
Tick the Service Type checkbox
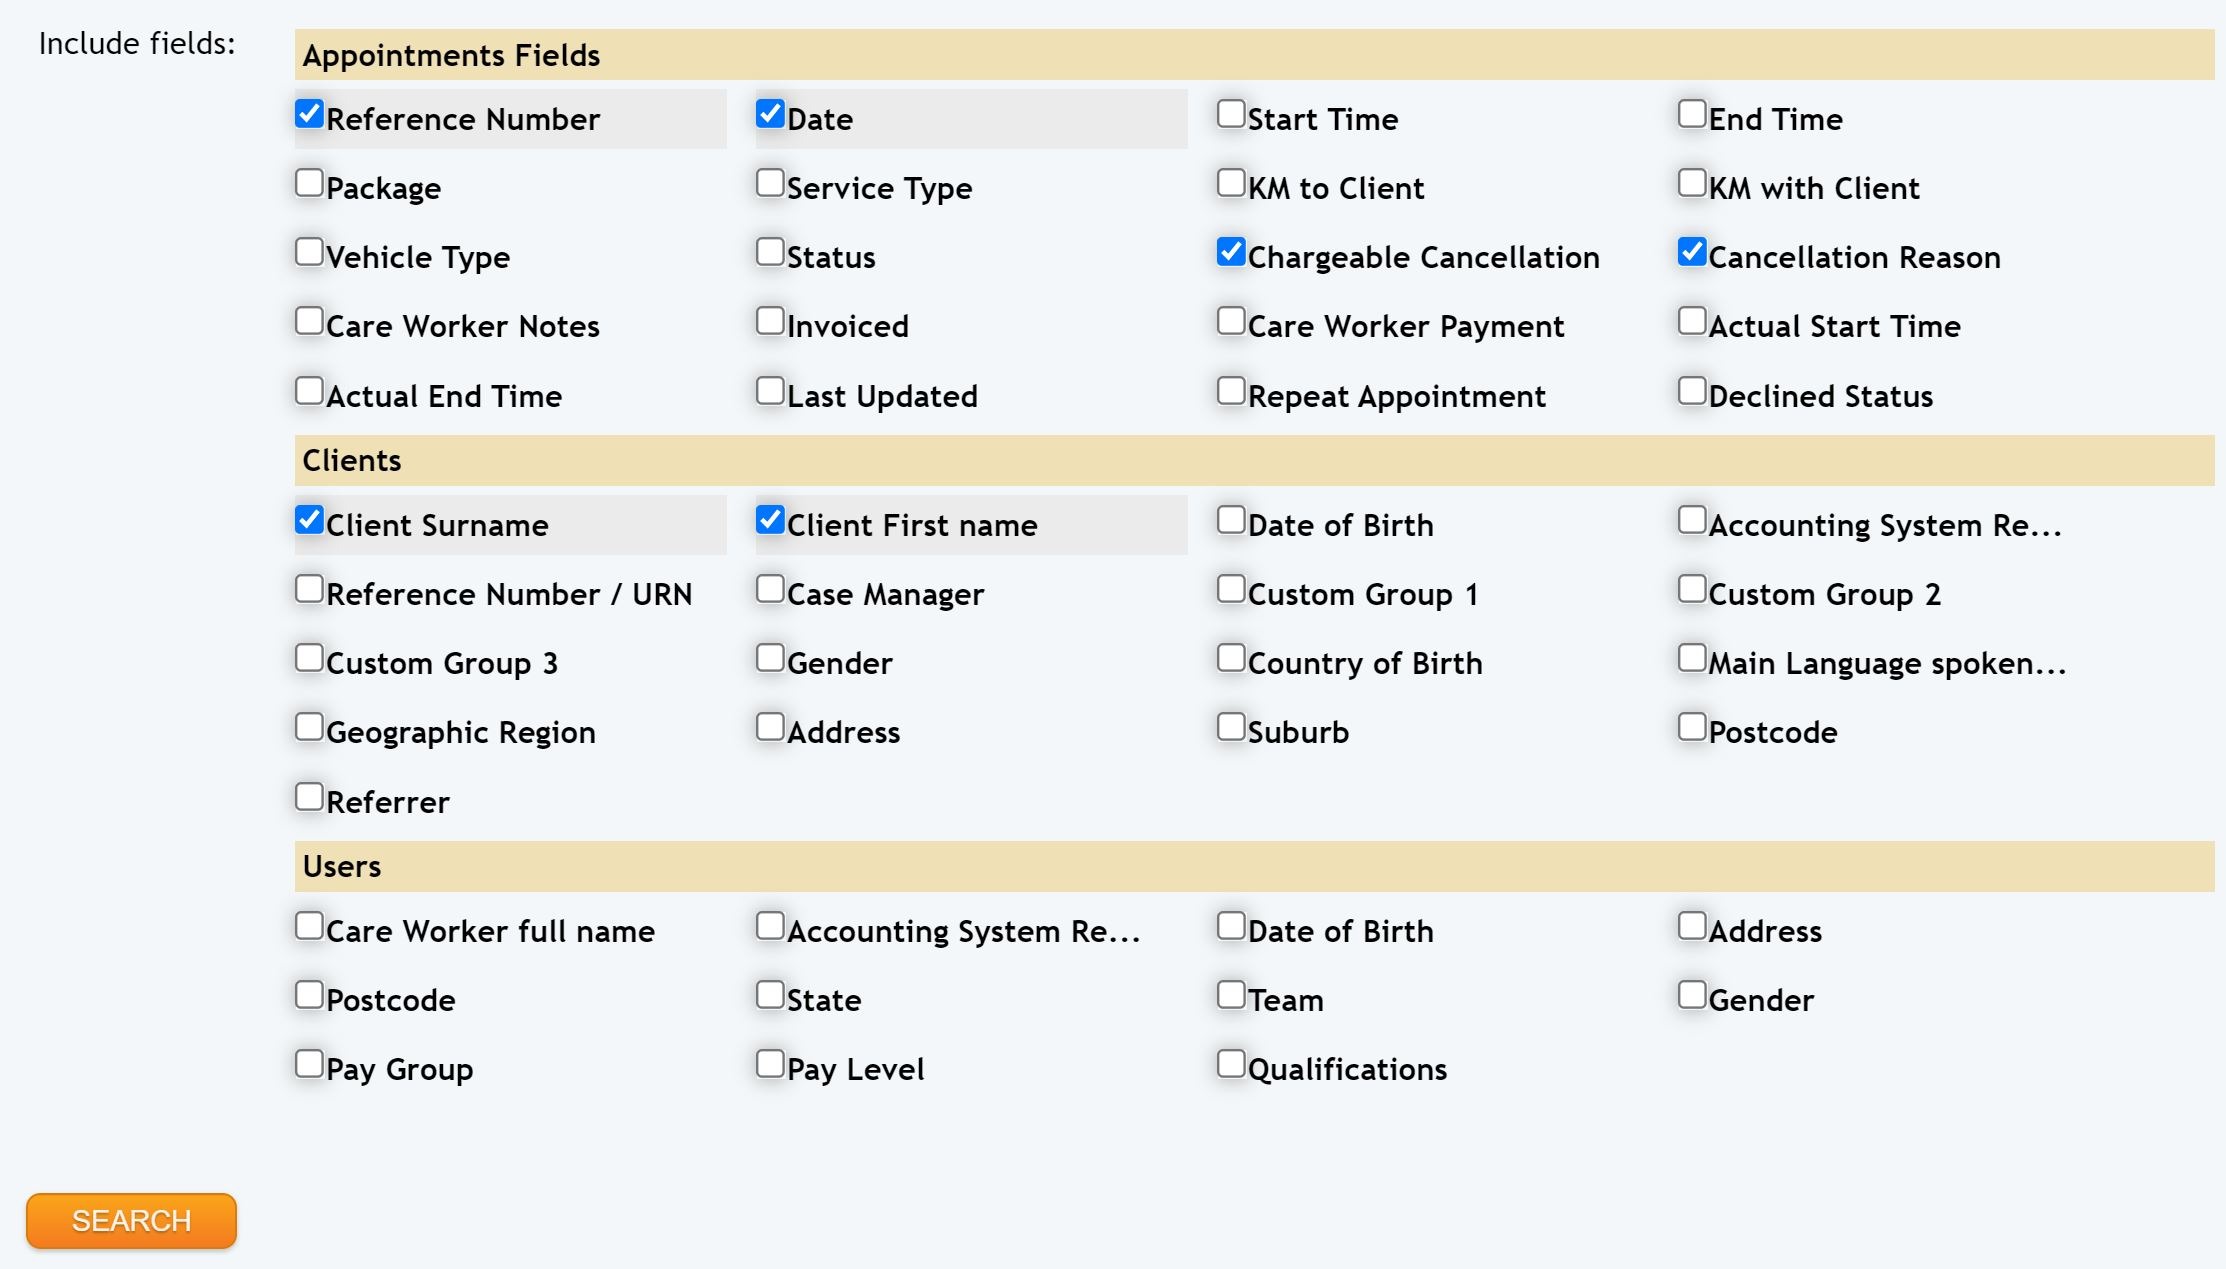click(x=770, y=183)
